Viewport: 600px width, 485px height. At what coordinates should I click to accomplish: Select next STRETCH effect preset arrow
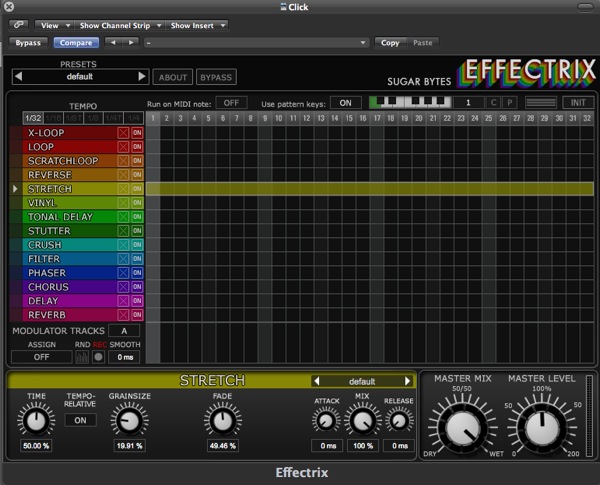[407, 381]
